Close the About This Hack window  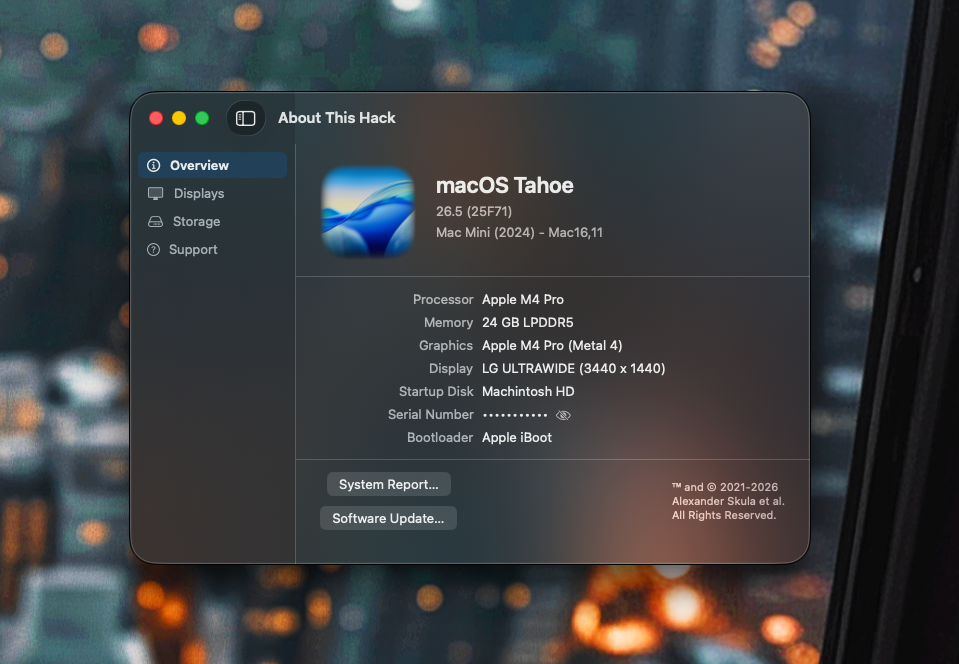tap(156, 118)
